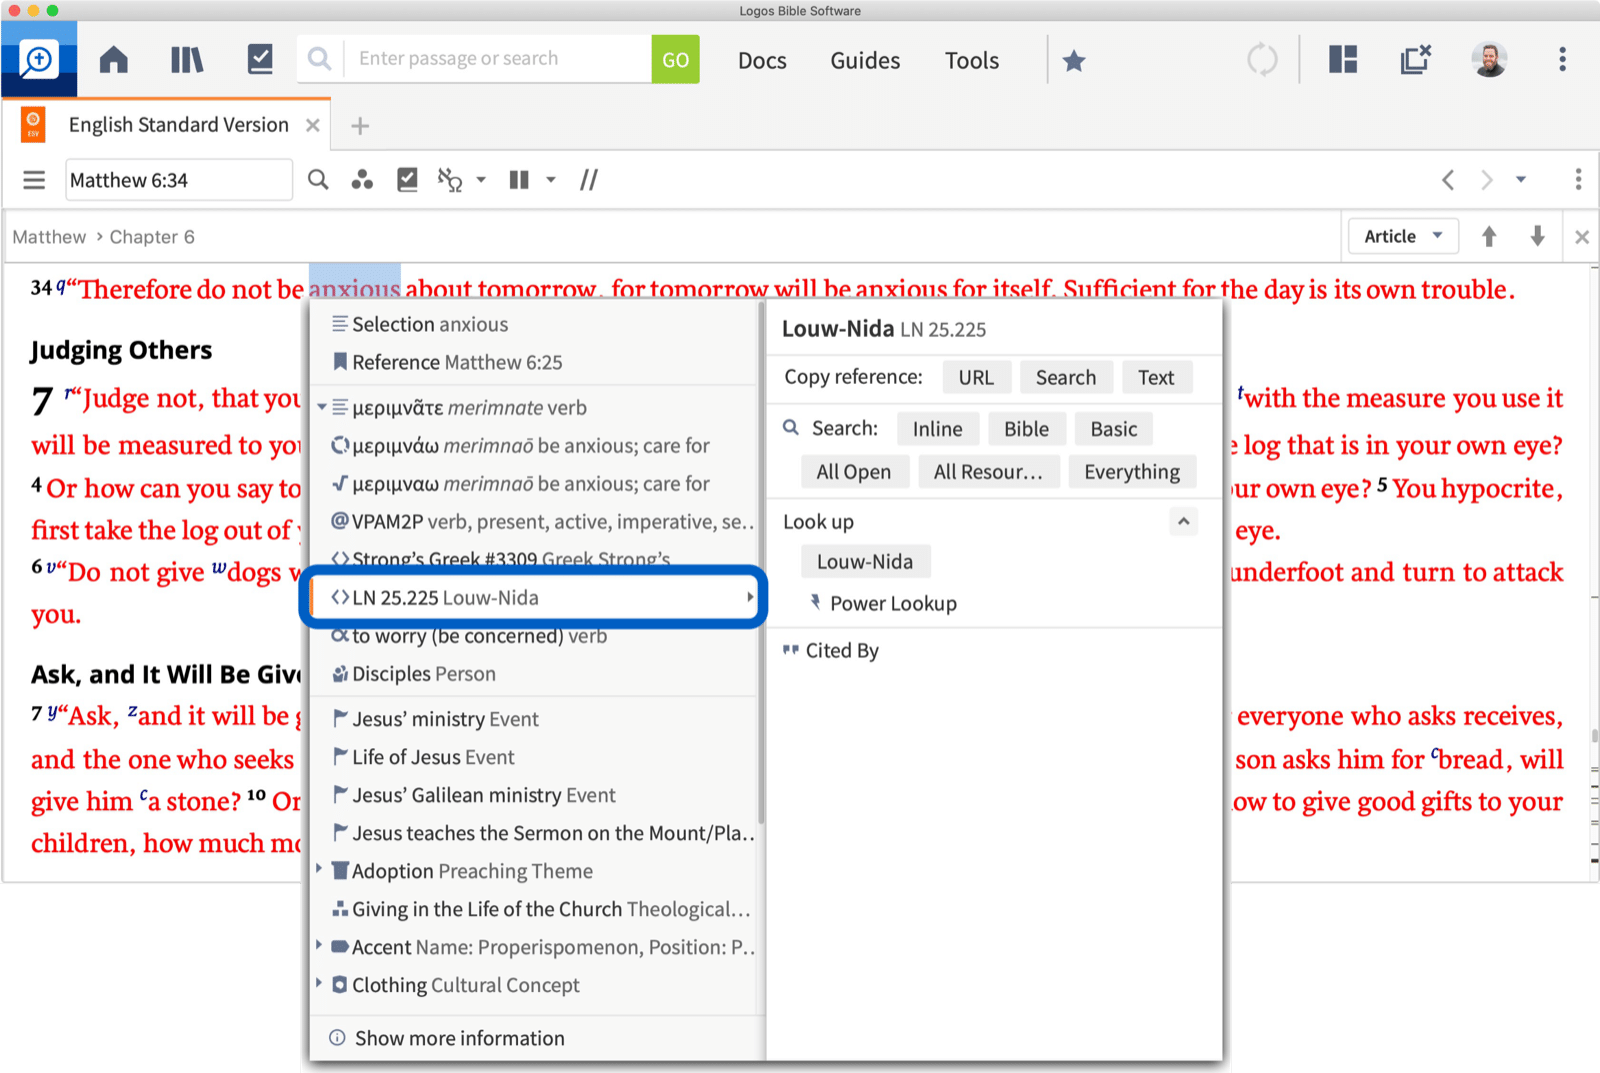
Task: Open the visual filters dots icon
Action: pos(362,180)
